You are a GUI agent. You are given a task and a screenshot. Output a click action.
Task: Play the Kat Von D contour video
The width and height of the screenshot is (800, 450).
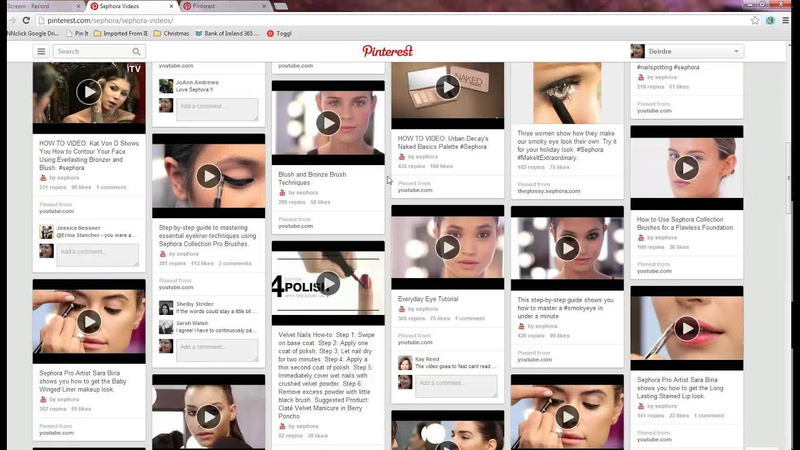[x=89, y=93]
